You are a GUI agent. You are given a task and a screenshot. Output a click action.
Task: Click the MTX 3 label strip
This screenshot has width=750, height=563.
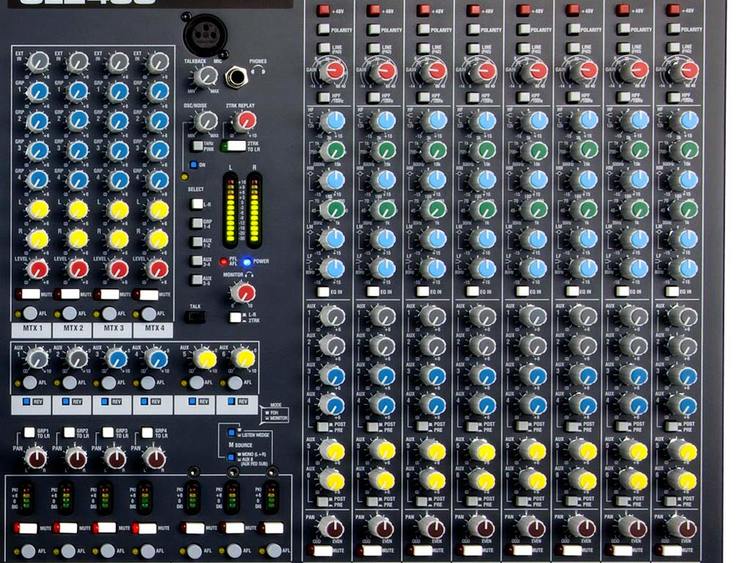coord(111,330)
